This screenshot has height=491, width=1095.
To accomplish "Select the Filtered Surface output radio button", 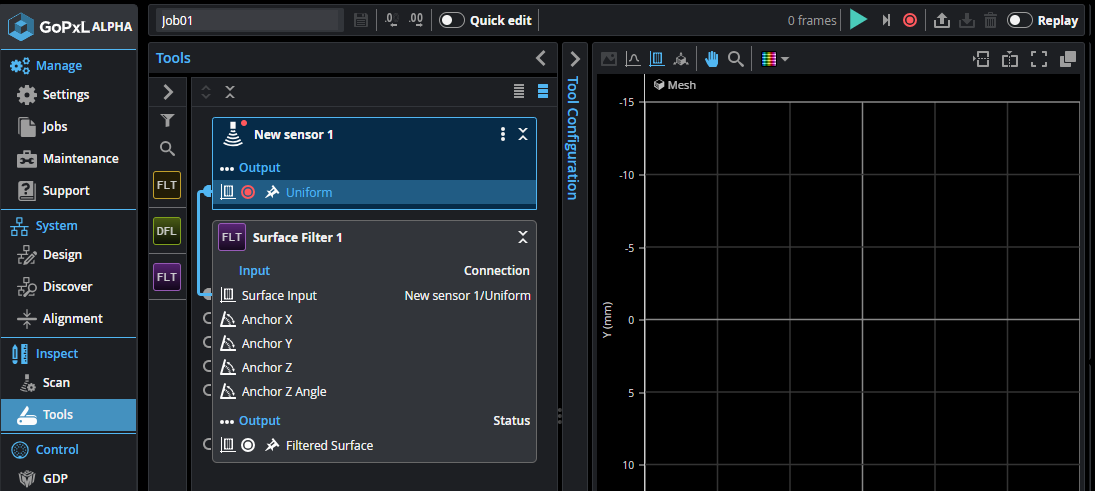I will click(248, 445).
